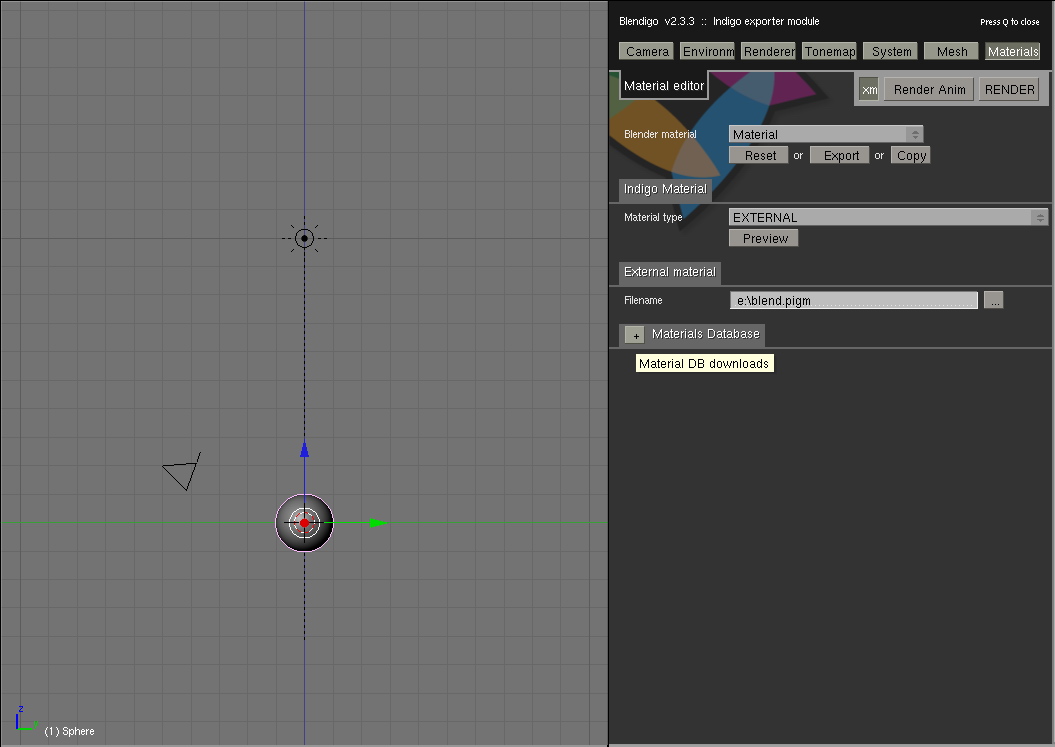
Task: Grab the blue Z-axis manipulator arrow
Action: [304, 451]
